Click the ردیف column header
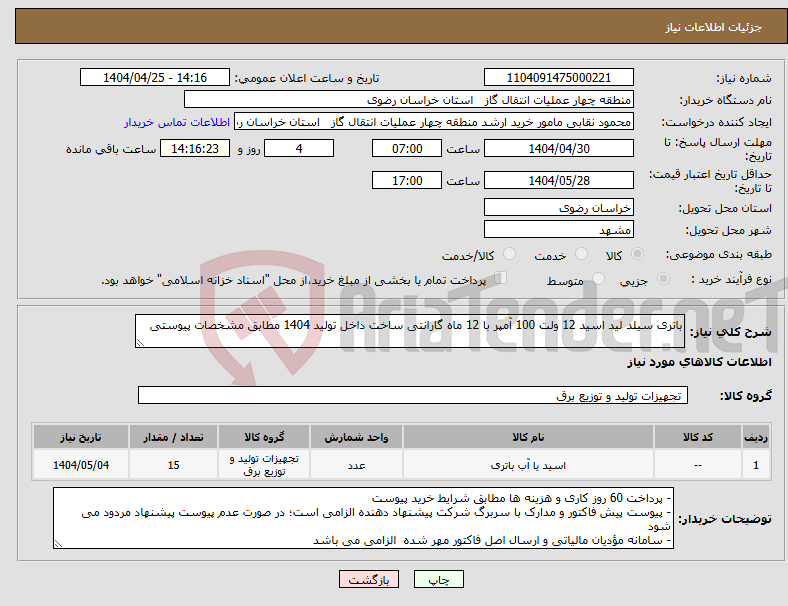The image size is (788, 606). pyautogui.click(x=756, y=437)
